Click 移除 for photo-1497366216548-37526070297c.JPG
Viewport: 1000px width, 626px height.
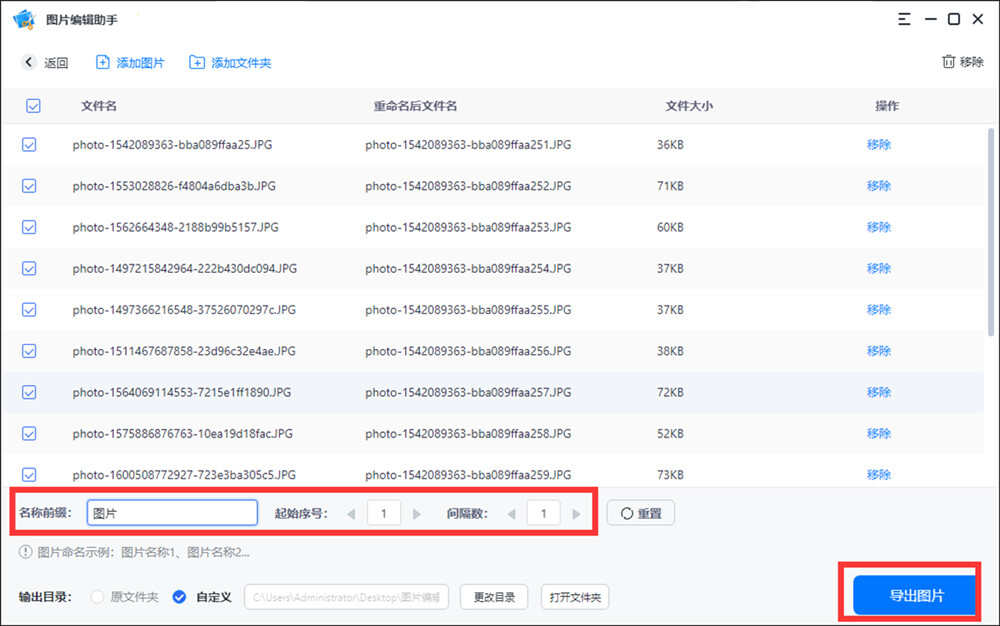click(878, 310)
